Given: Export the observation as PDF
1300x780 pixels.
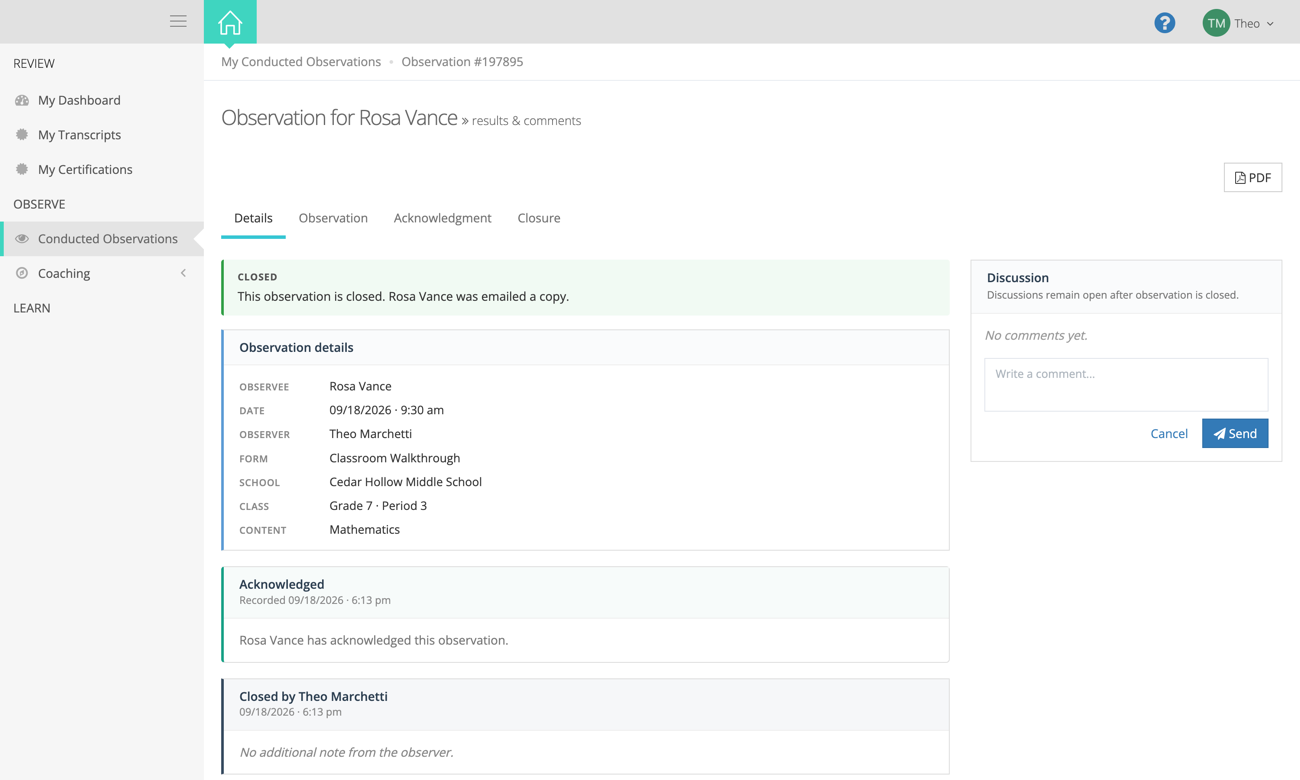Looking at the screenshot, I should pyautogui.click(x=1252, y=177).
